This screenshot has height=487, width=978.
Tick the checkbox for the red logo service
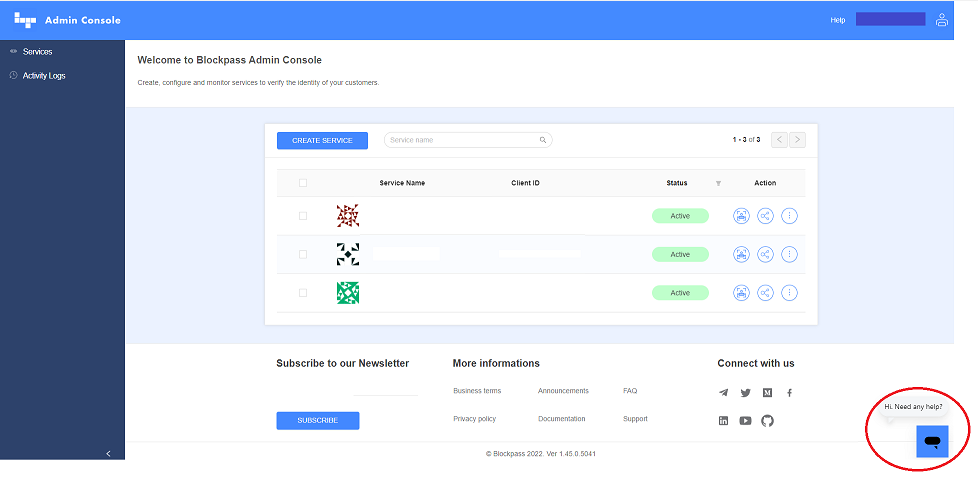(303, 216)
